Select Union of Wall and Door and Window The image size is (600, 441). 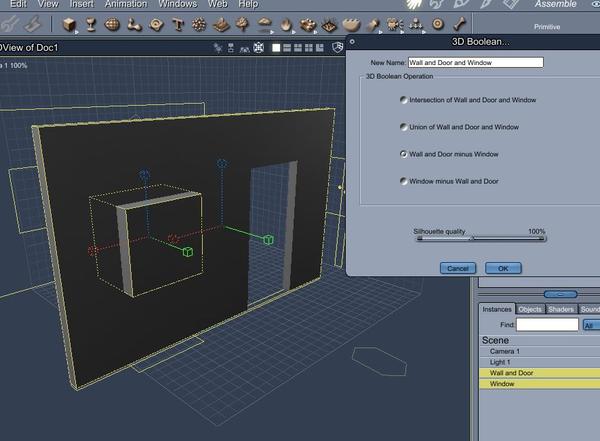click(x=403, y=127)
